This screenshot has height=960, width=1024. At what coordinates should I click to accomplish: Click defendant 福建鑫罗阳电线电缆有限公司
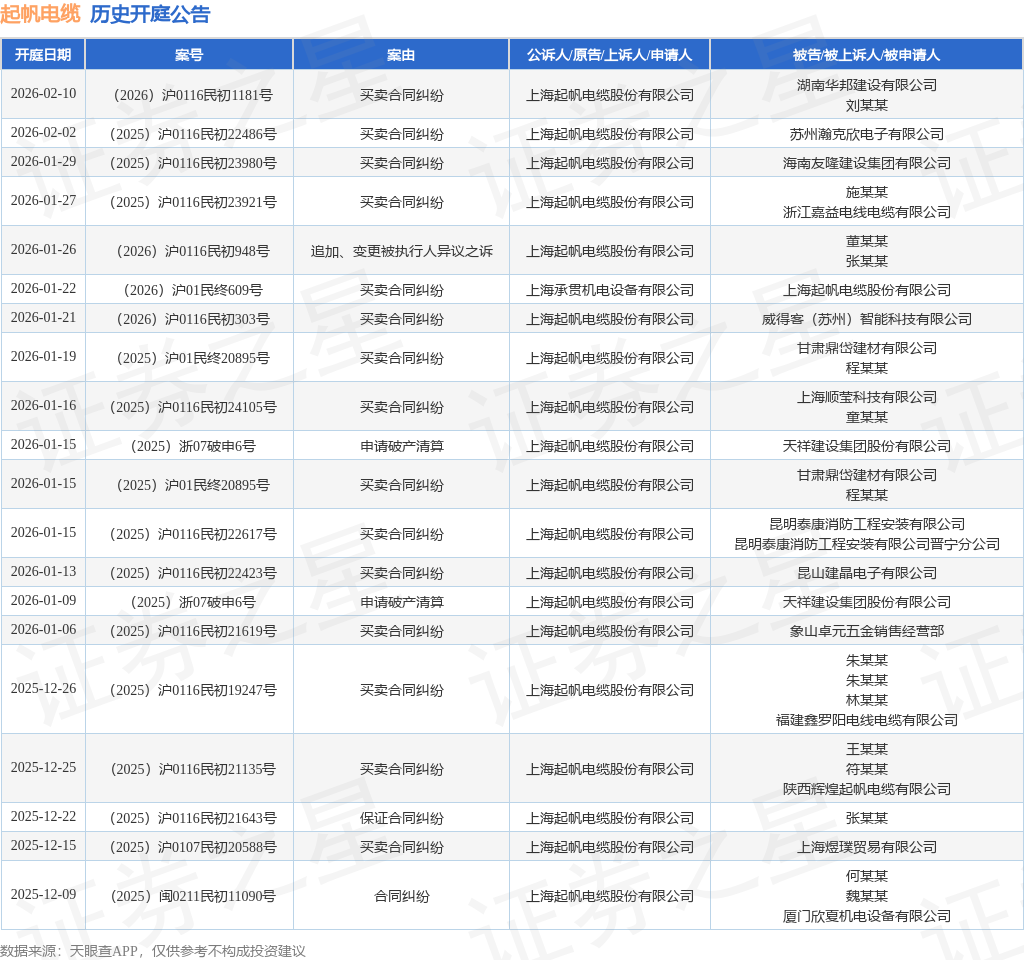coord(867,720)
